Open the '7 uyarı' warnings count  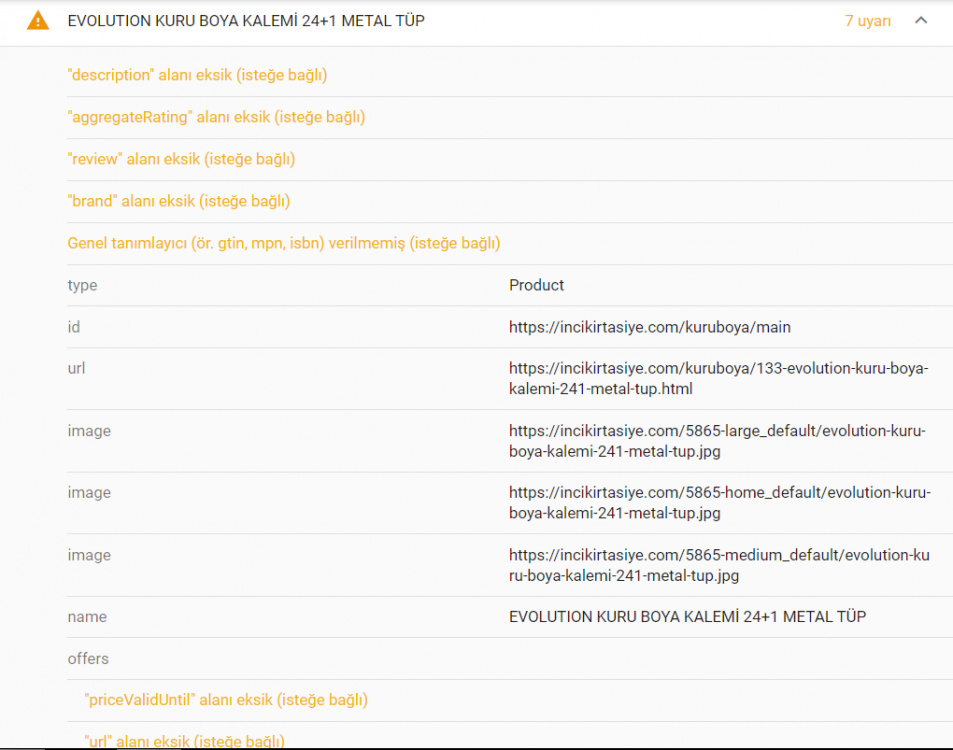click(867, 21)
